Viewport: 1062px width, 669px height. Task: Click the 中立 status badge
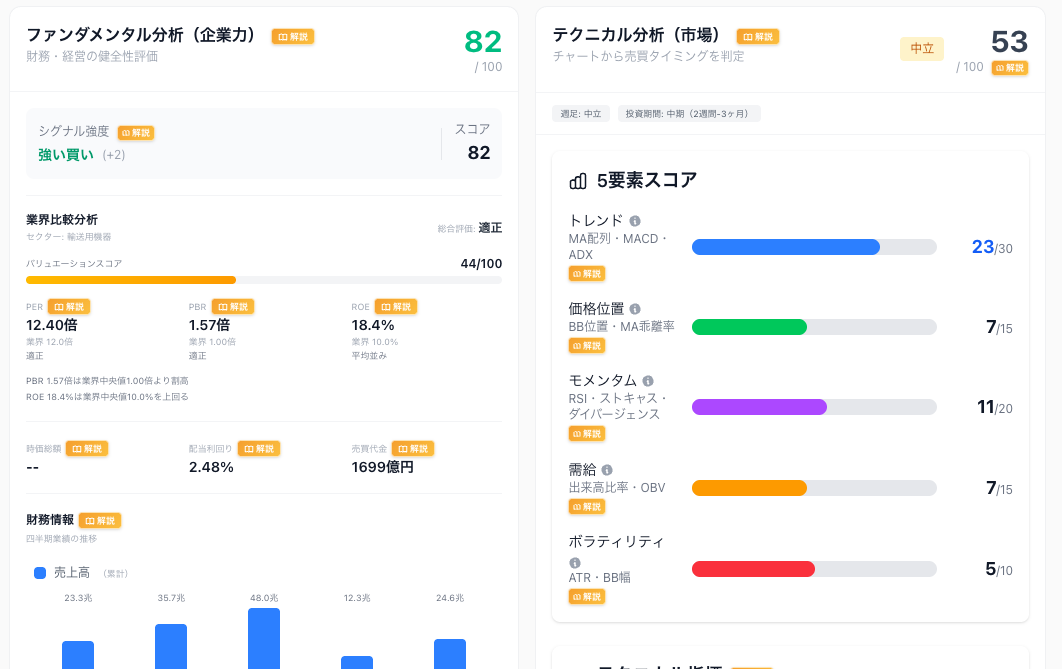[921, 48]
